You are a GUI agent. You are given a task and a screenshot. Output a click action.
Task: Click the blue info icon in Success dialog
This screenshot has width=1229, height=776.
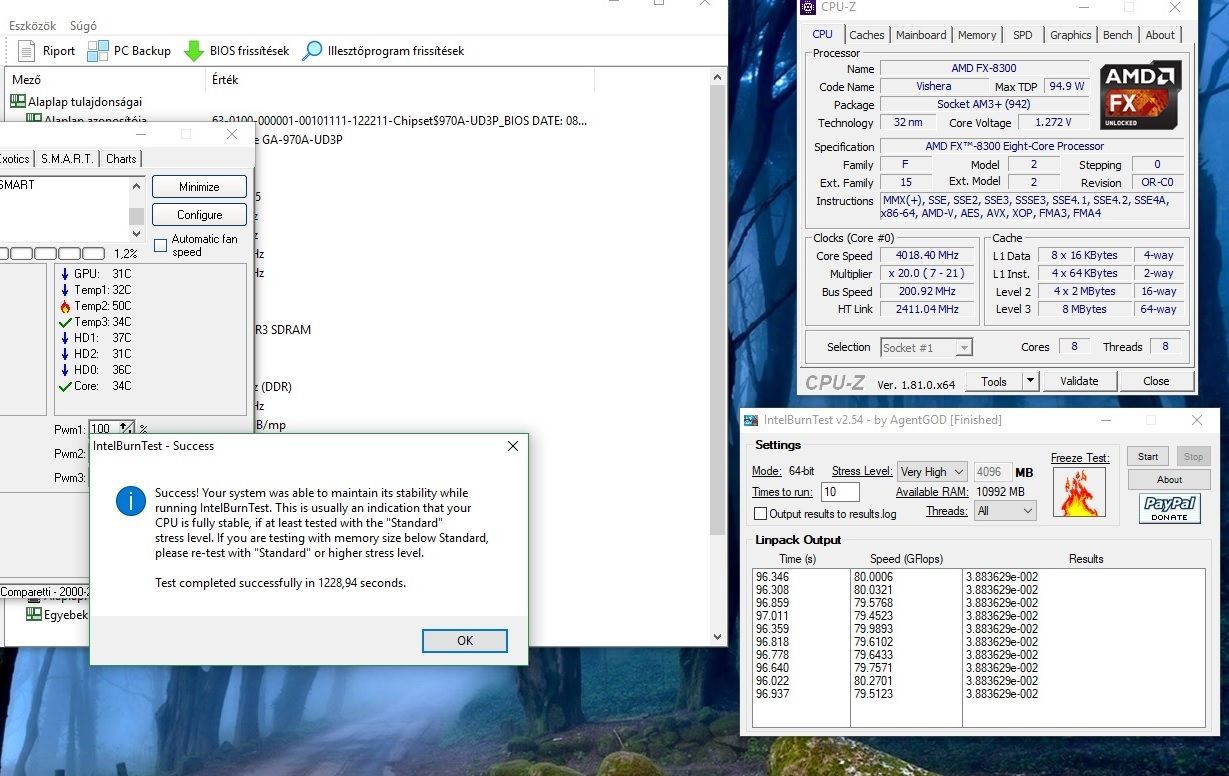click(x=131, y=501)
